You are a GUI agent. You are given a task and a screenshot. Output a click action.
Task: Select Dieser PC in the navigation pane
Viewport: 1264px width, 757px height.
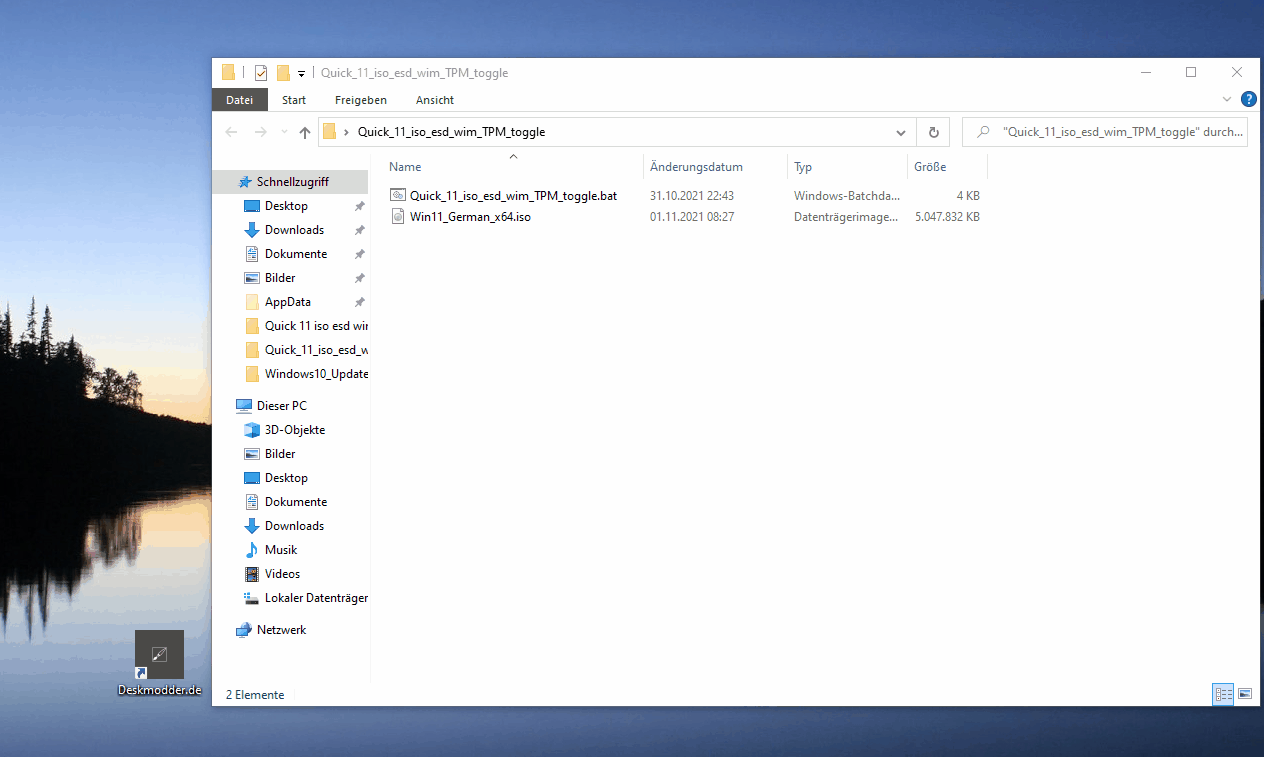pos(281,406)
